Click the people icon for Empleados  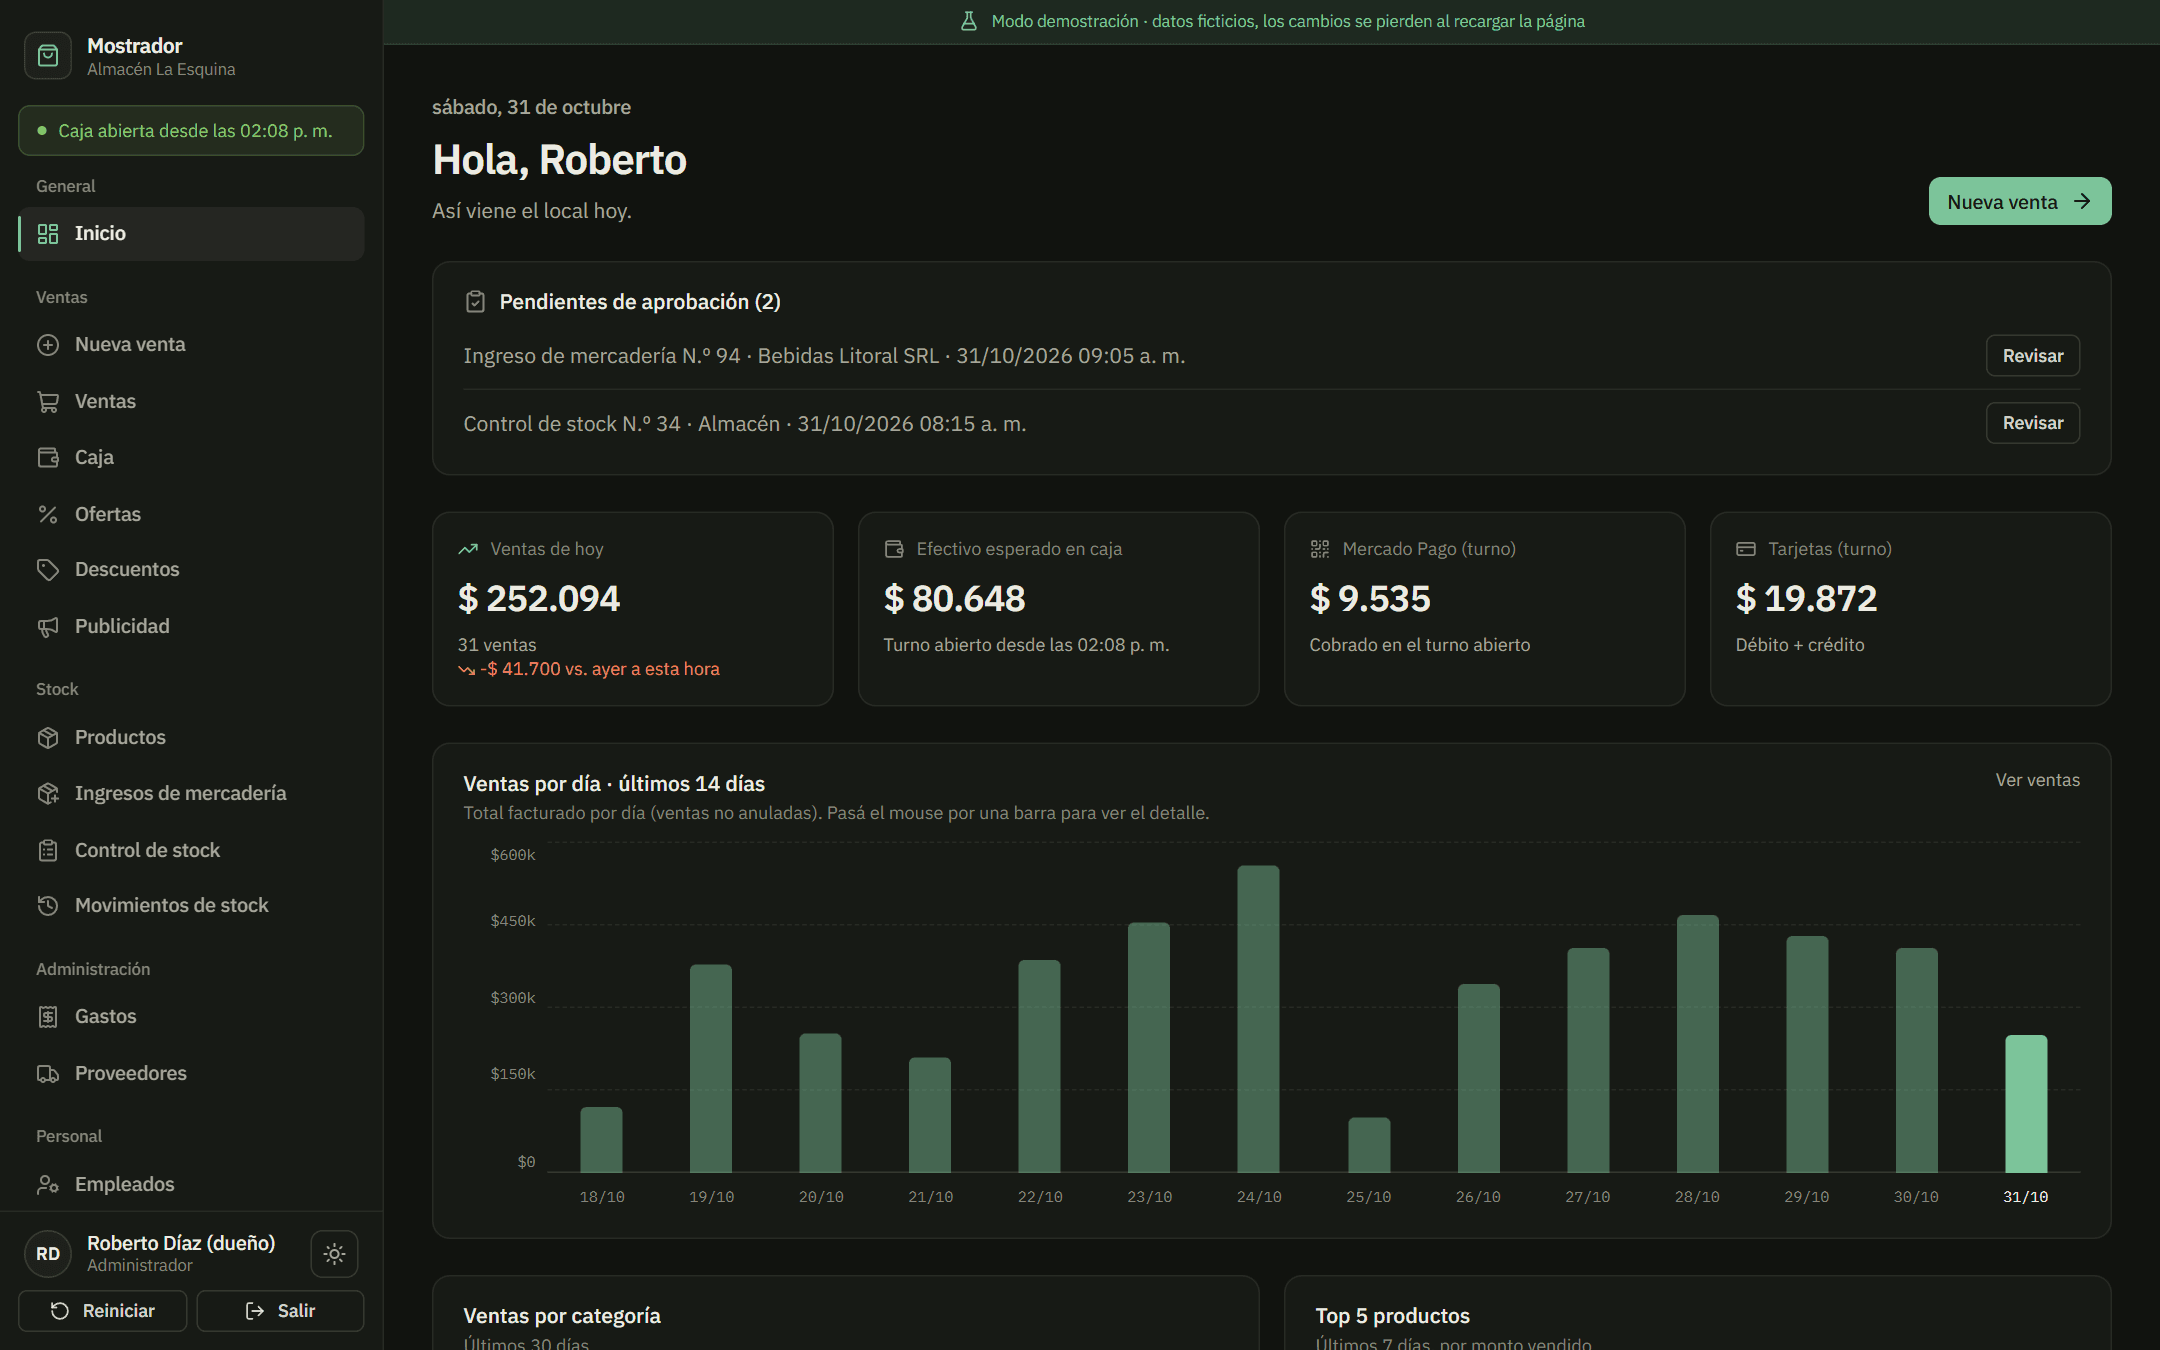pyautogui.click(x=48, y=1185)
